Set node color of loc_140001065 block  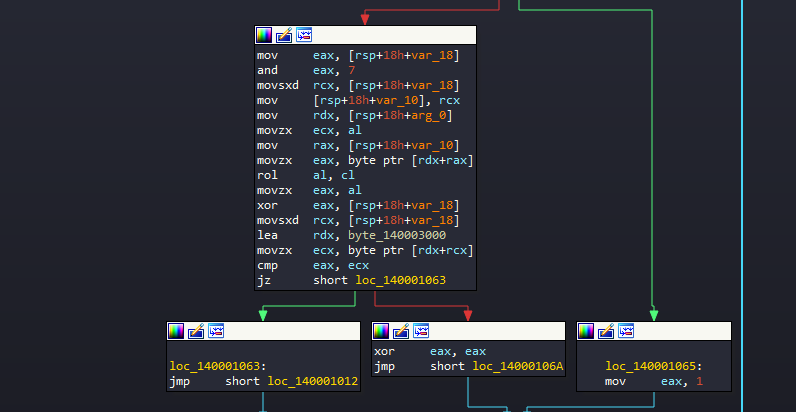(586, 331)
